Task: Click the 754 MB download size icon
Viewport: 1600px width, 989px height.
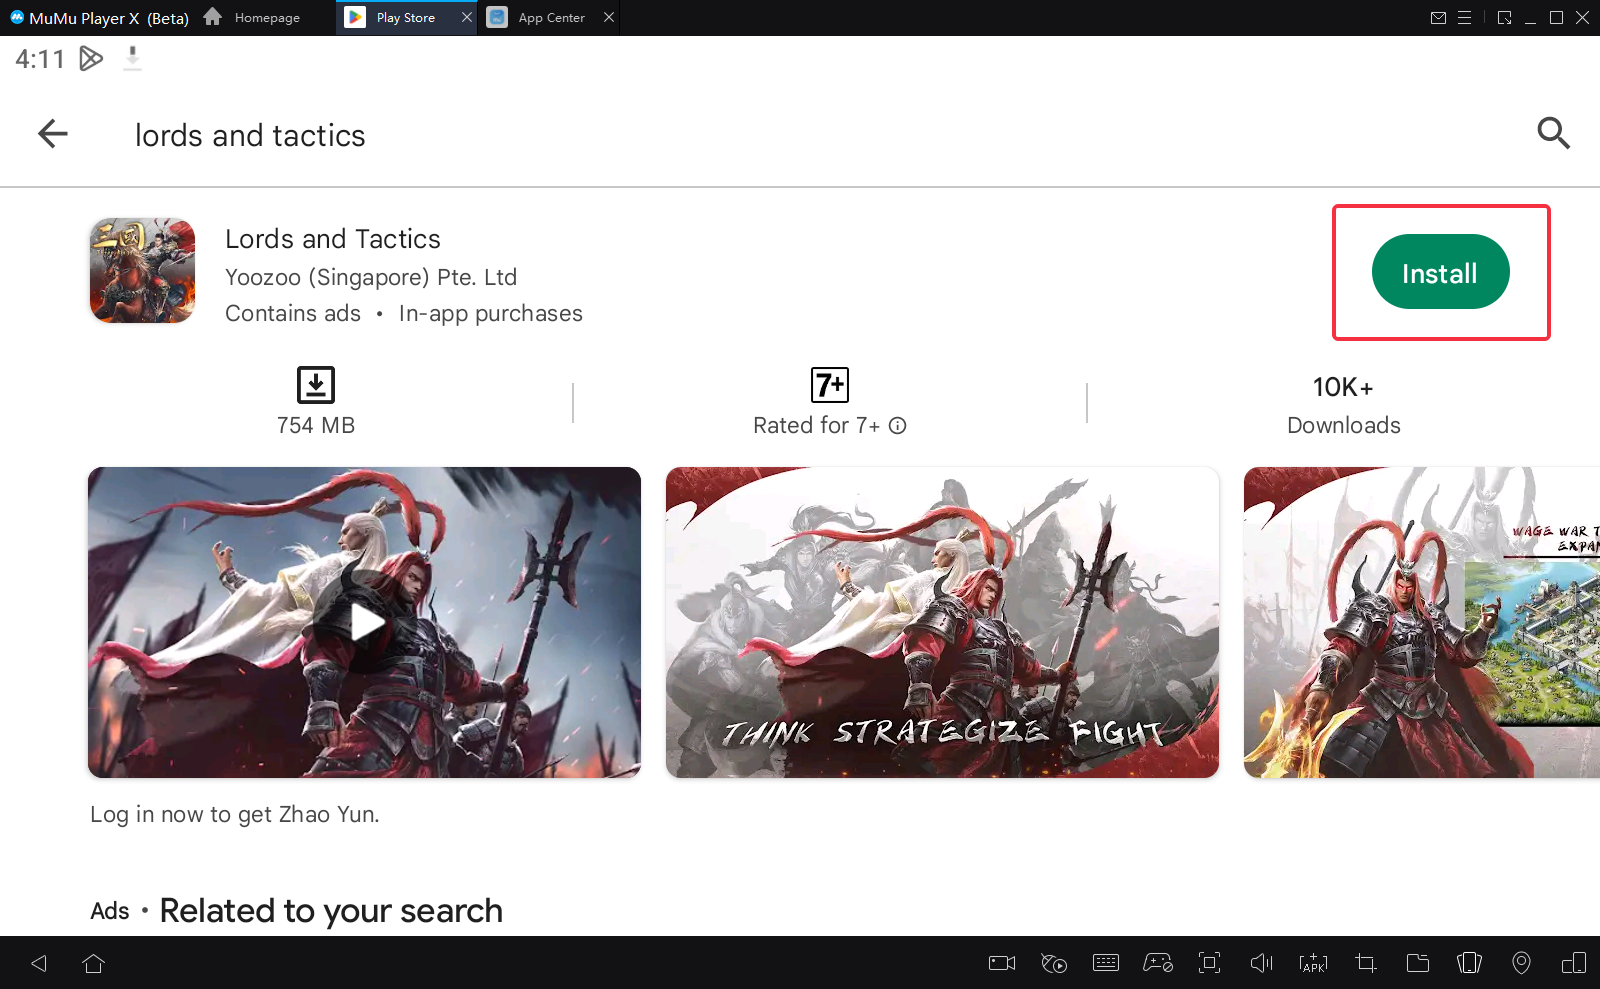Action: click(x=316, y=385)
